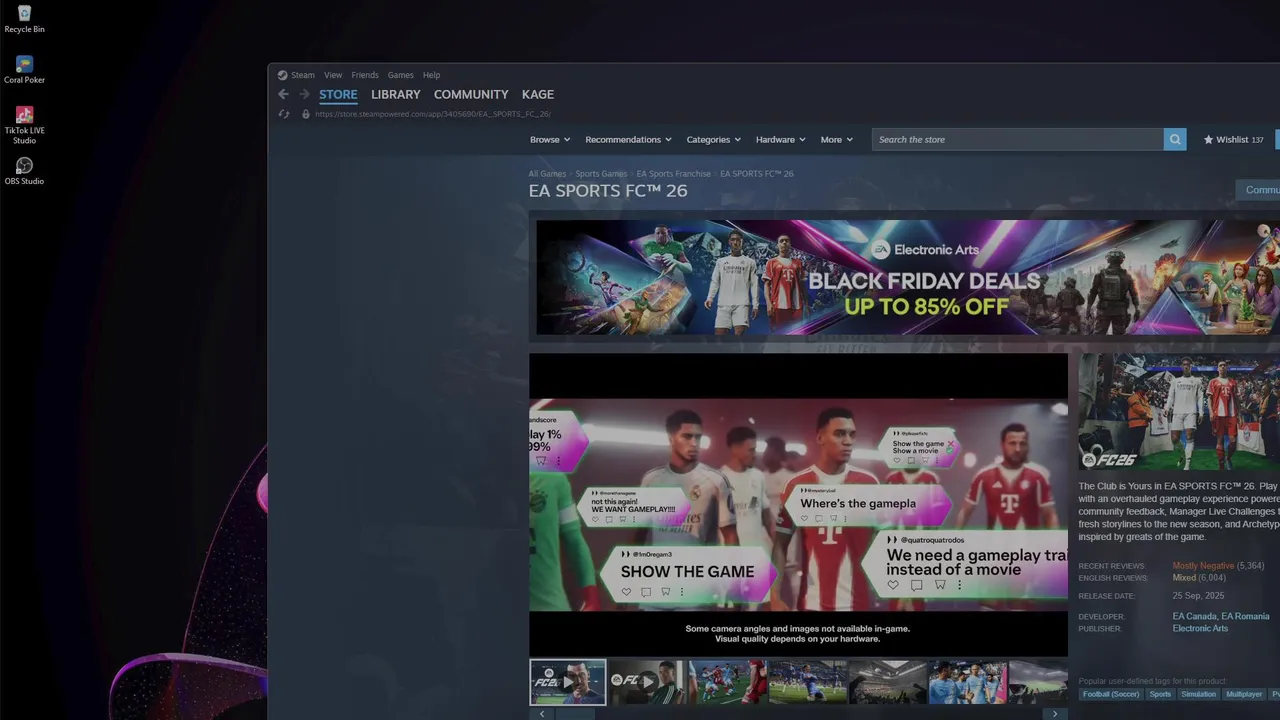The image size is (1280, 720).
Task: Select the second FC26 trailer thumbnail
Action: 647,682
